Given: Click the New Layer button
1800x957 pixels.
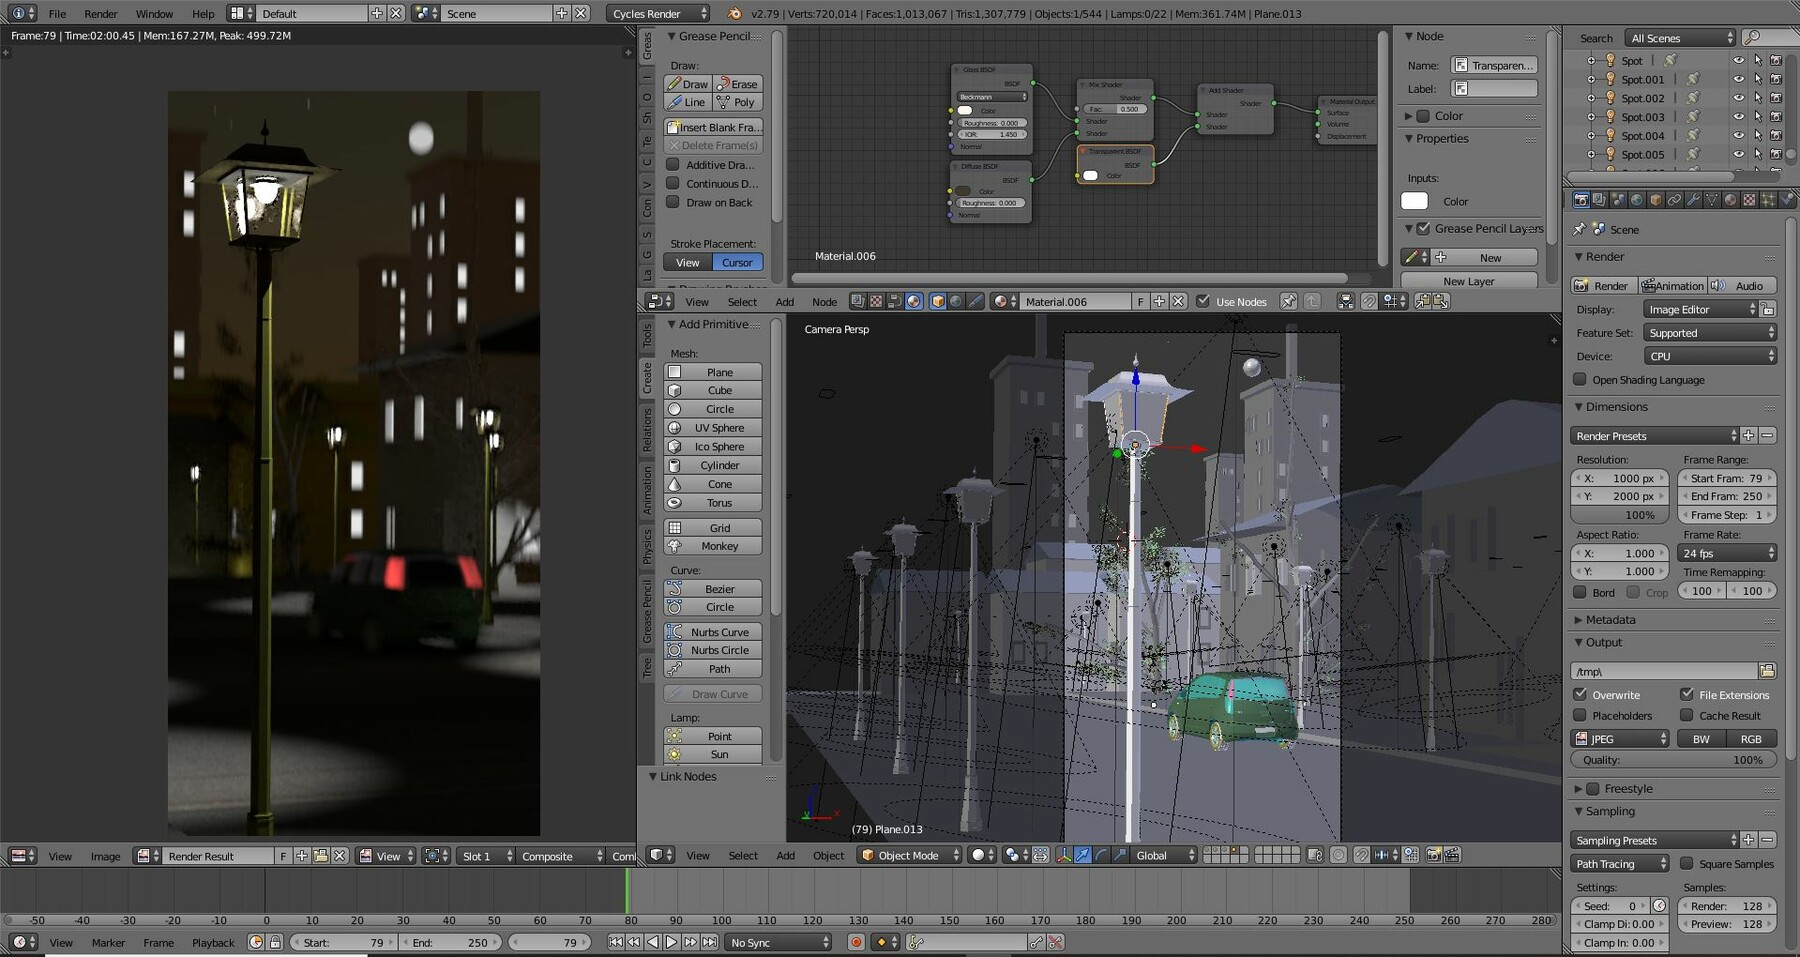Looking at the screenshot, I should point(1468,281).
